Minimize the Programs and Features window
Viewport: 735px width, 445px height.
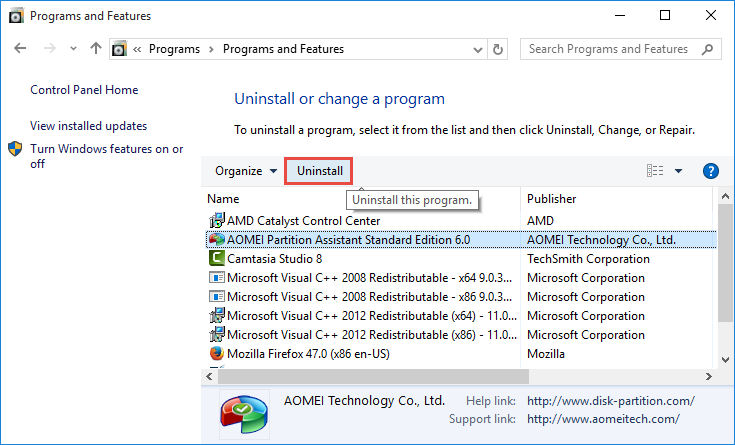(x=620, y=15)
